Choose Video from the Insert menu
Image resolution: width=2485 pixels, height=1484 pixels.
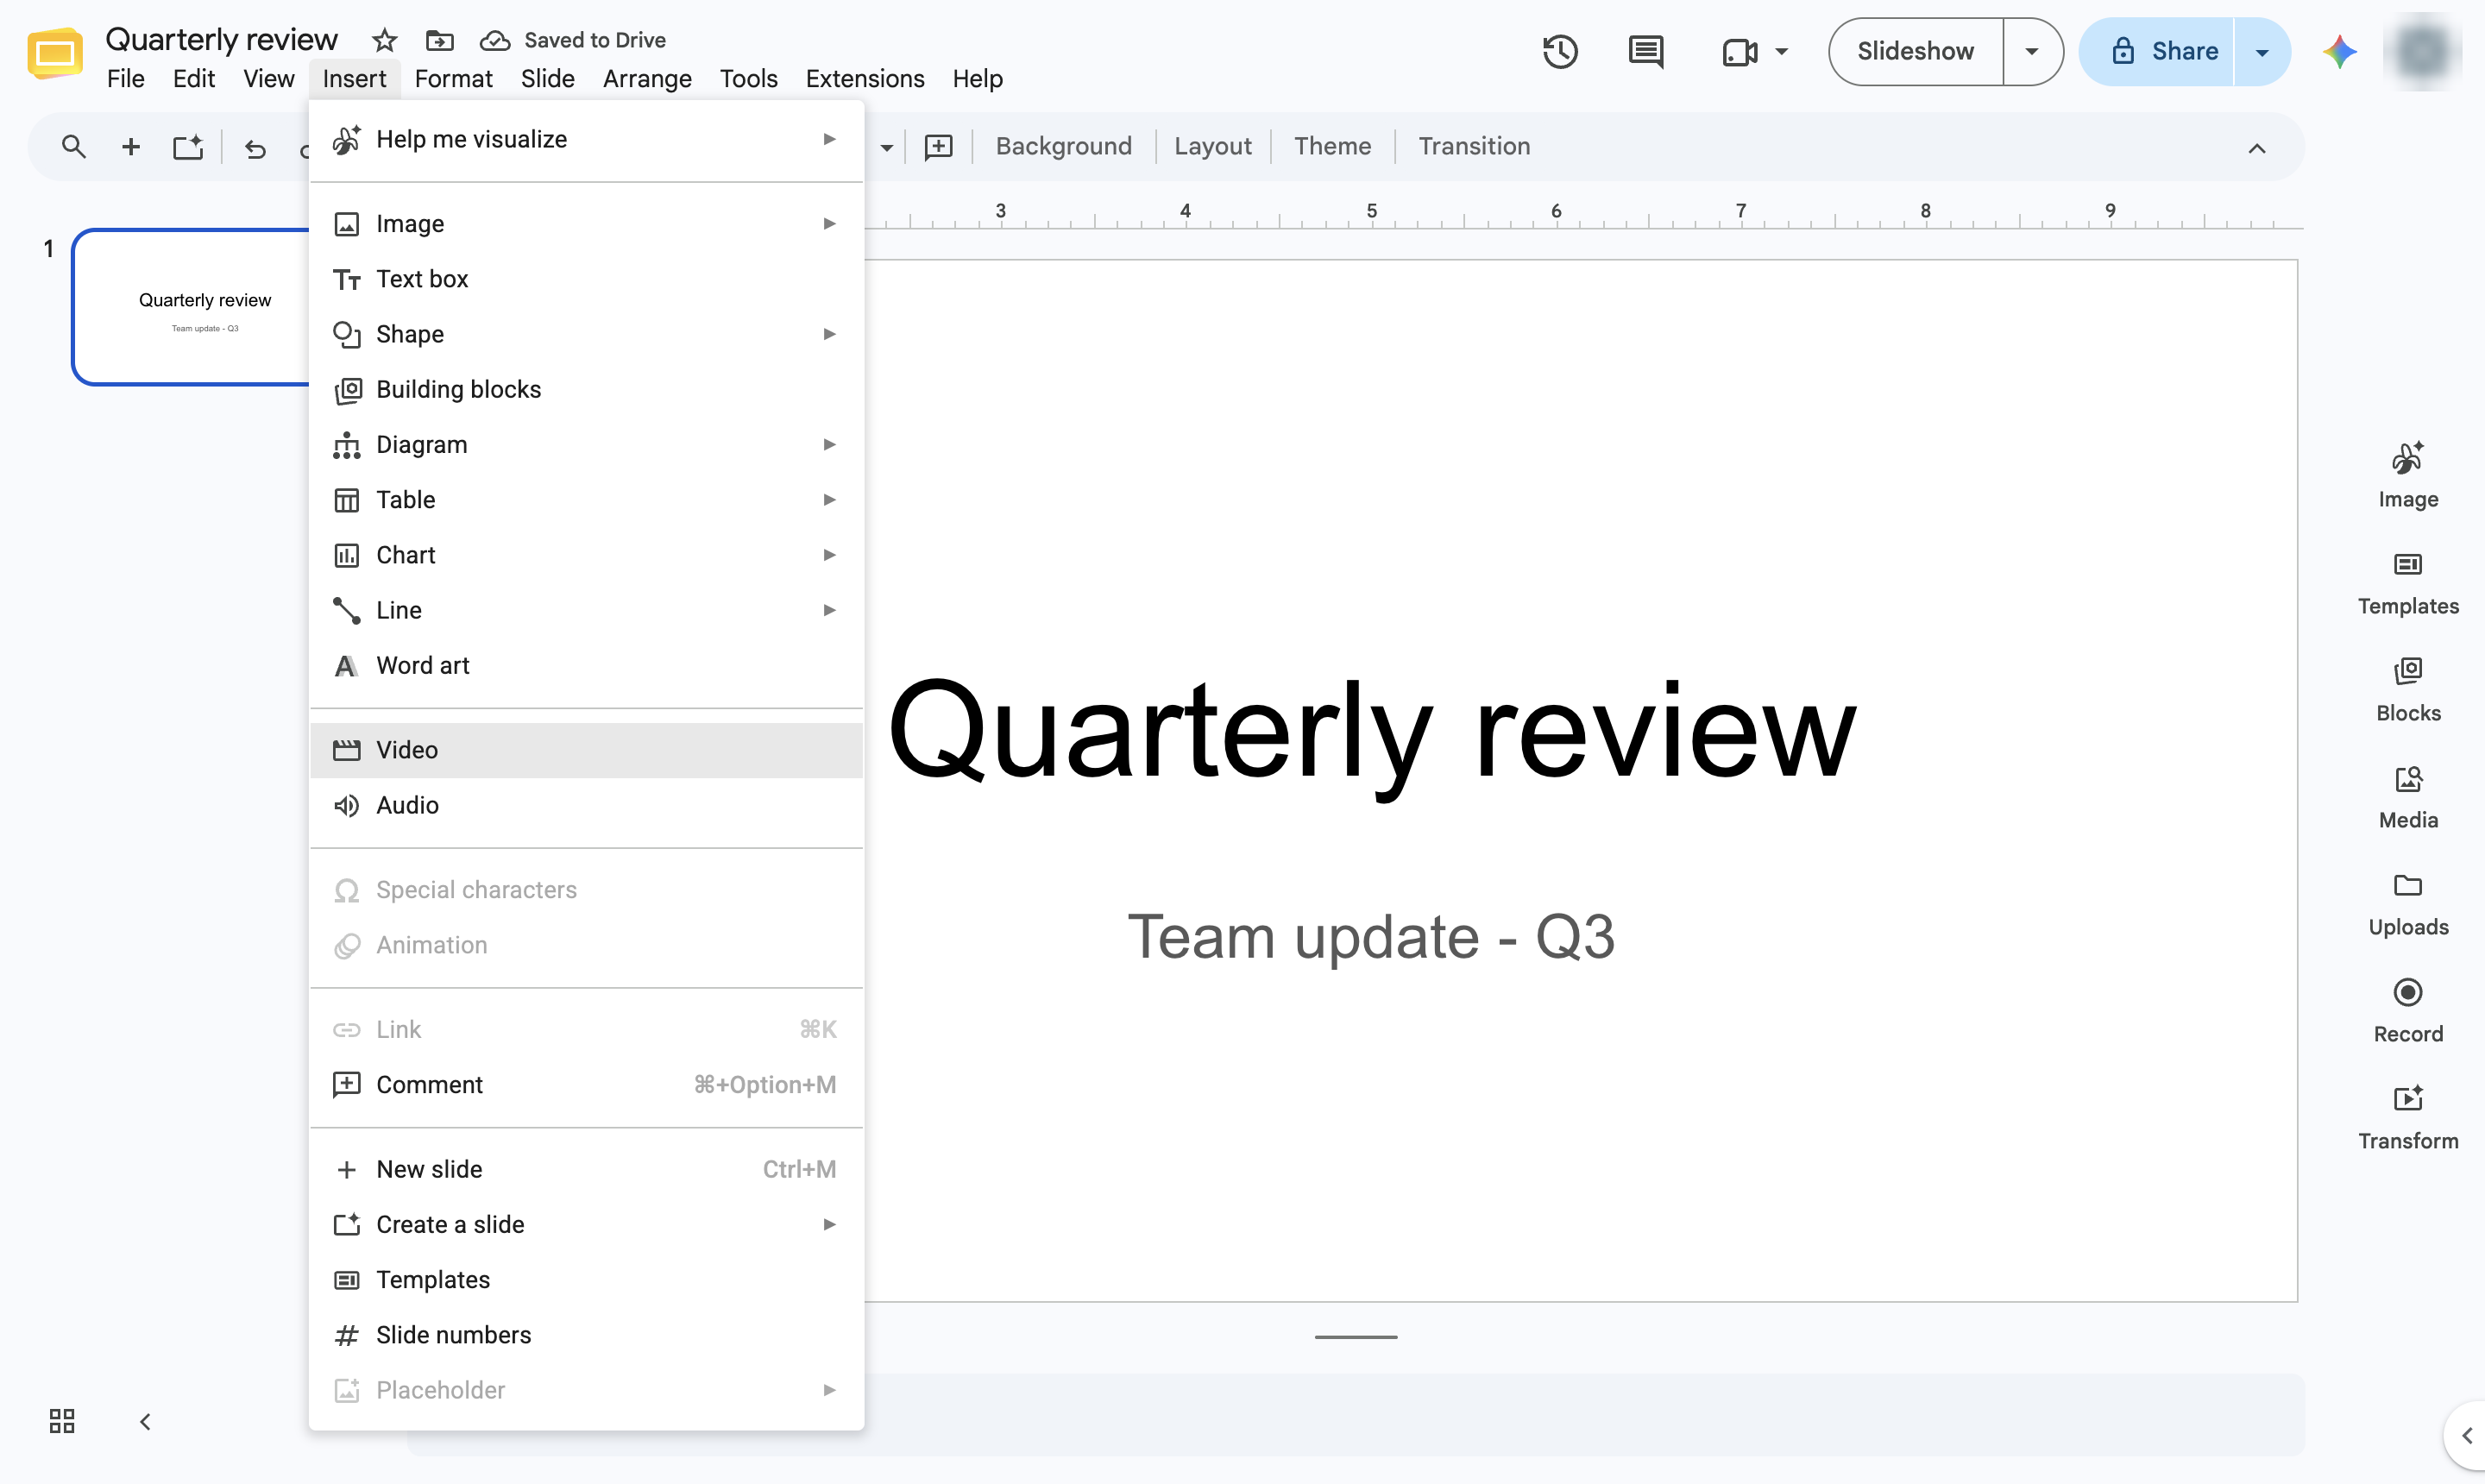point(586,750)
